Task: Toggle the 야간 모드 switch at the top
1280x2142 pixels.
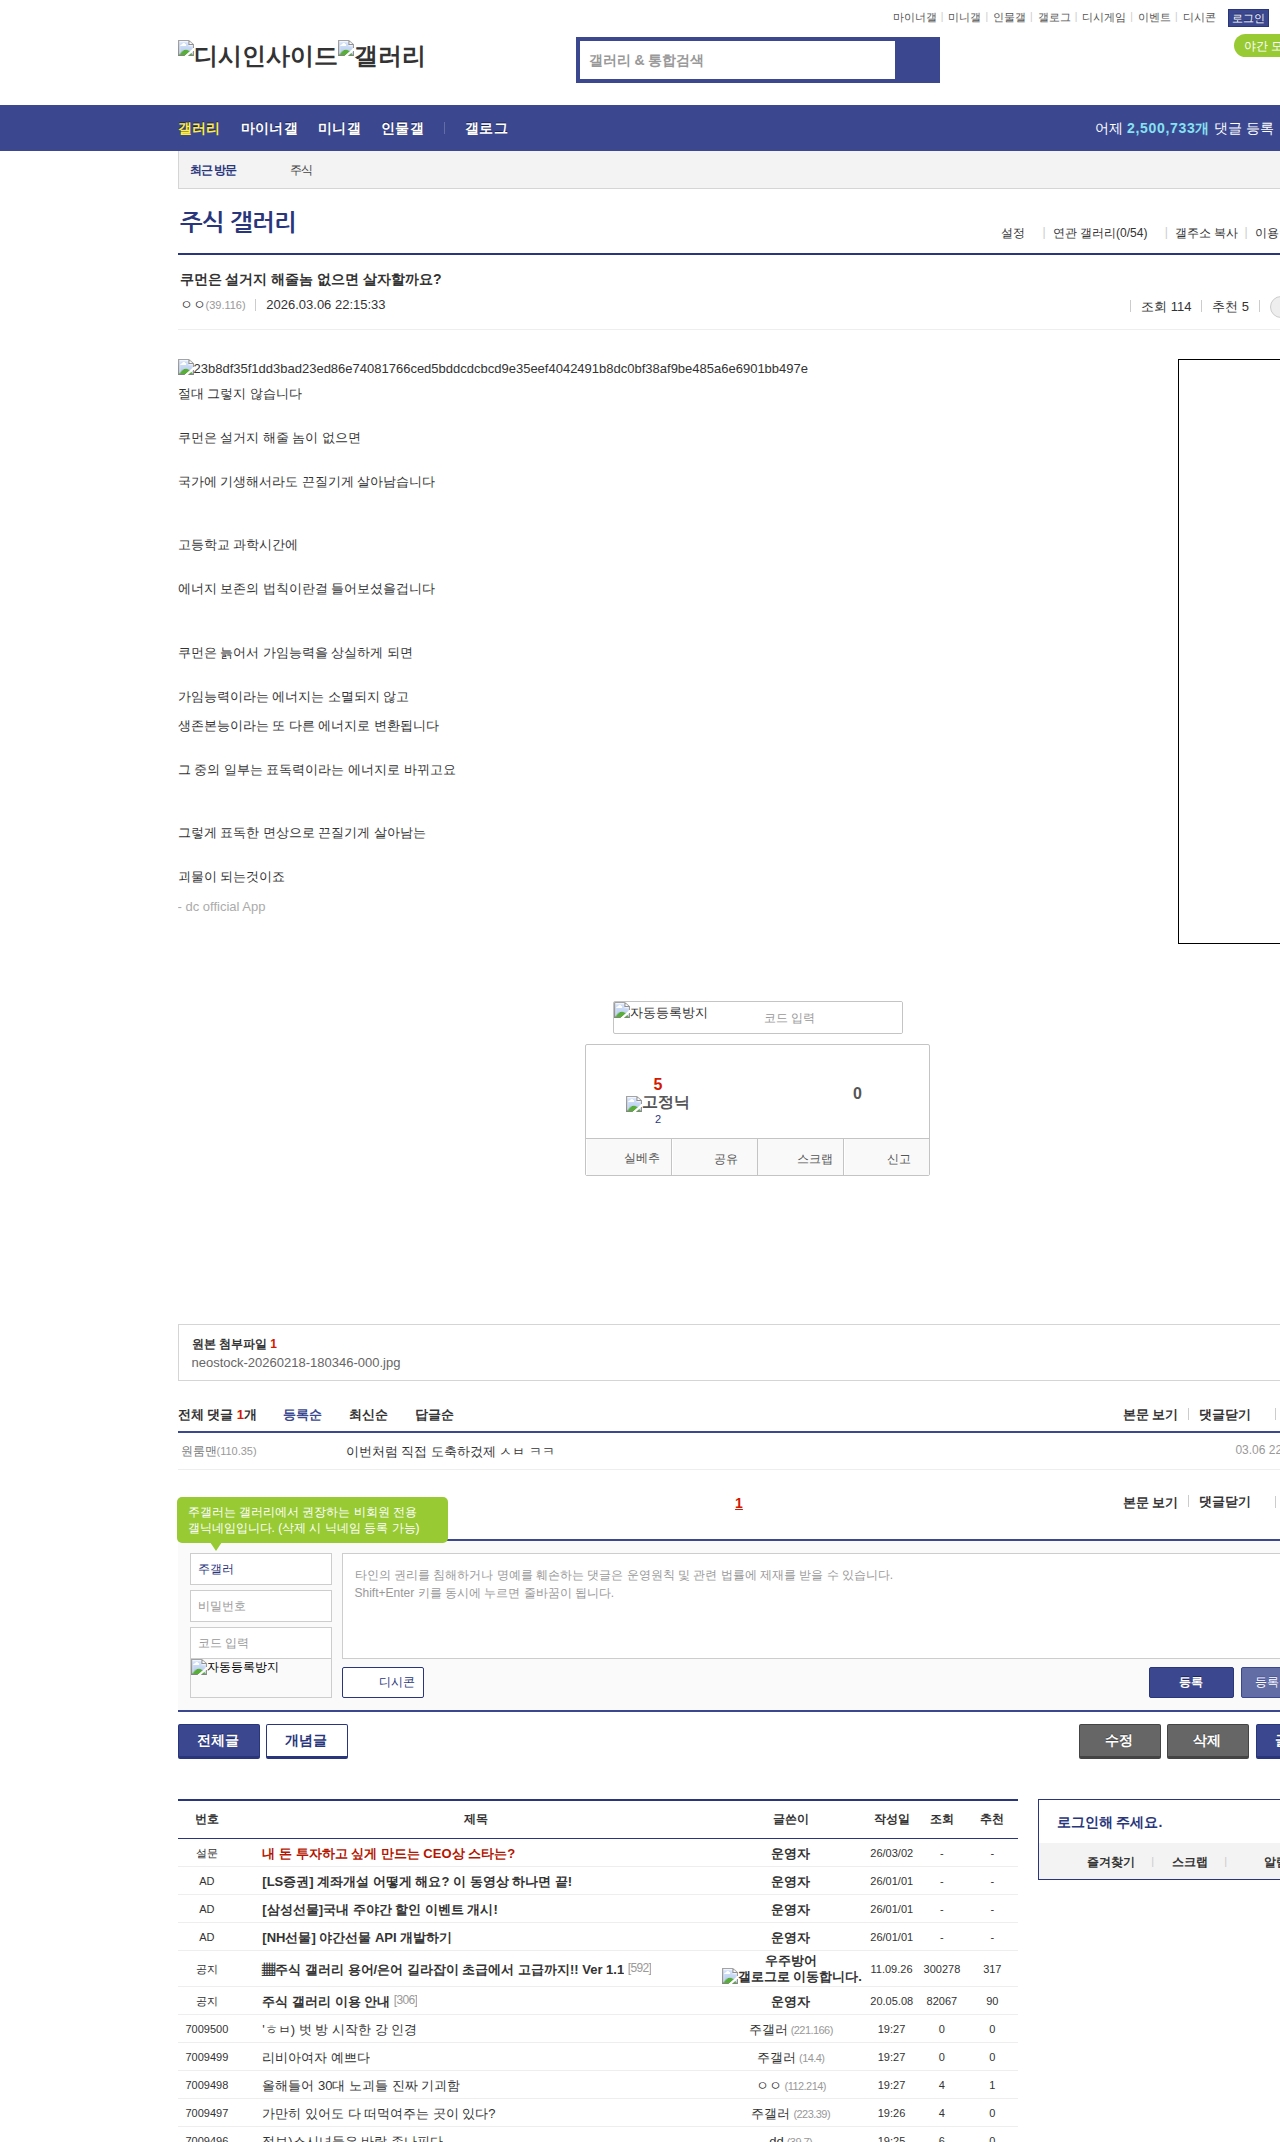Action: point(1257,46)
